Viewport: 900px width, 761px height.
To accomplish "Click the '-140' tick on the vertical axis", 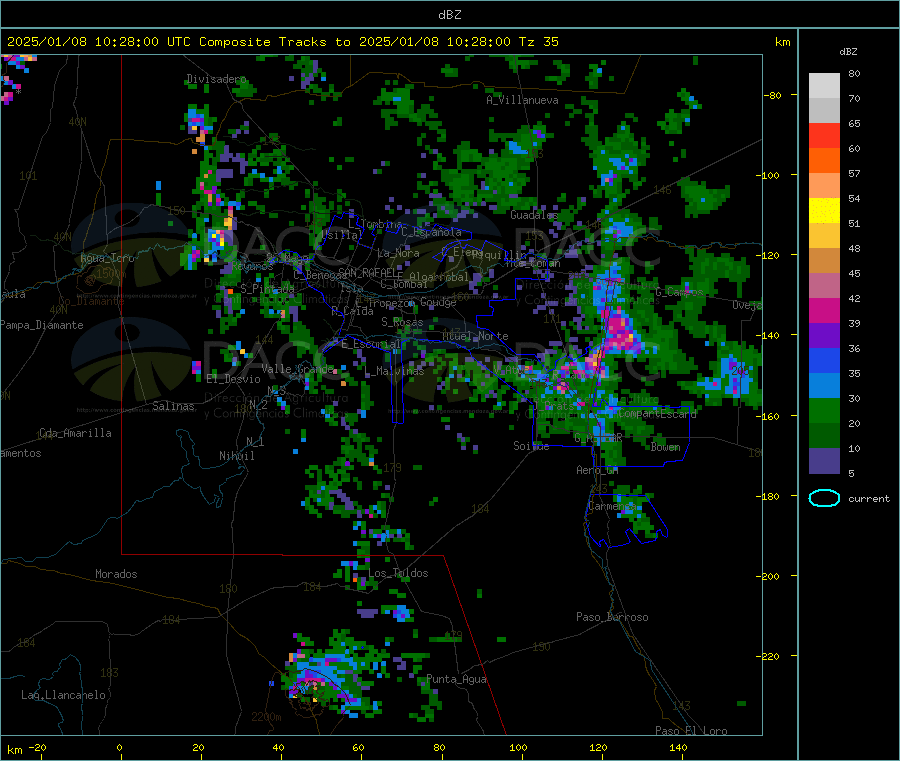I will (768, 335).
